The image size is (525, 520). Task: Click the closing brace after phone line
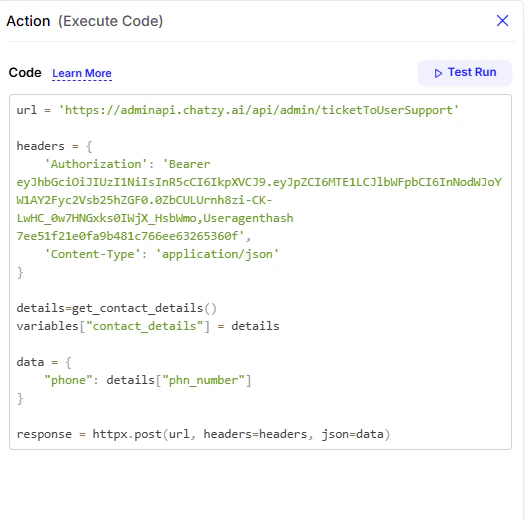click(20, 399)
